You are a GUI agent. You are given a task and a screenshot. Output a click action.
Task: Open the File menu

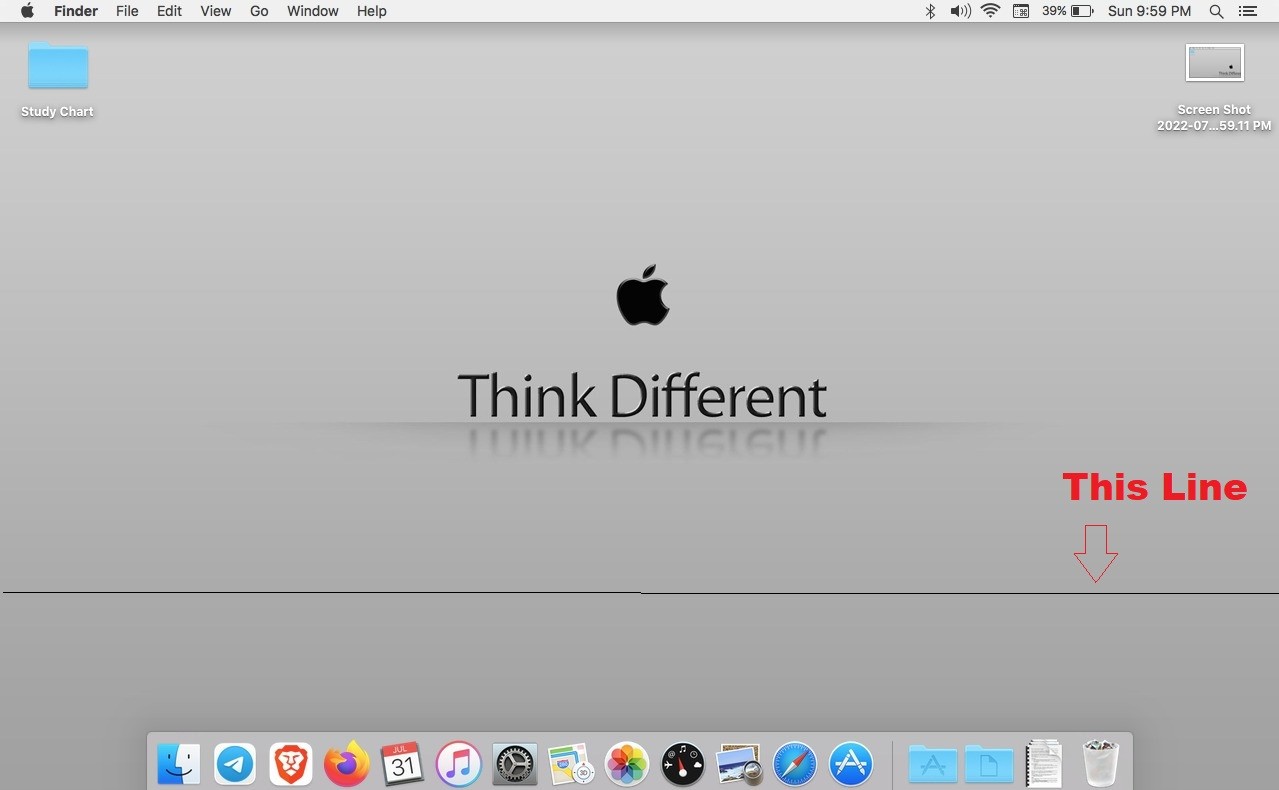127,11
